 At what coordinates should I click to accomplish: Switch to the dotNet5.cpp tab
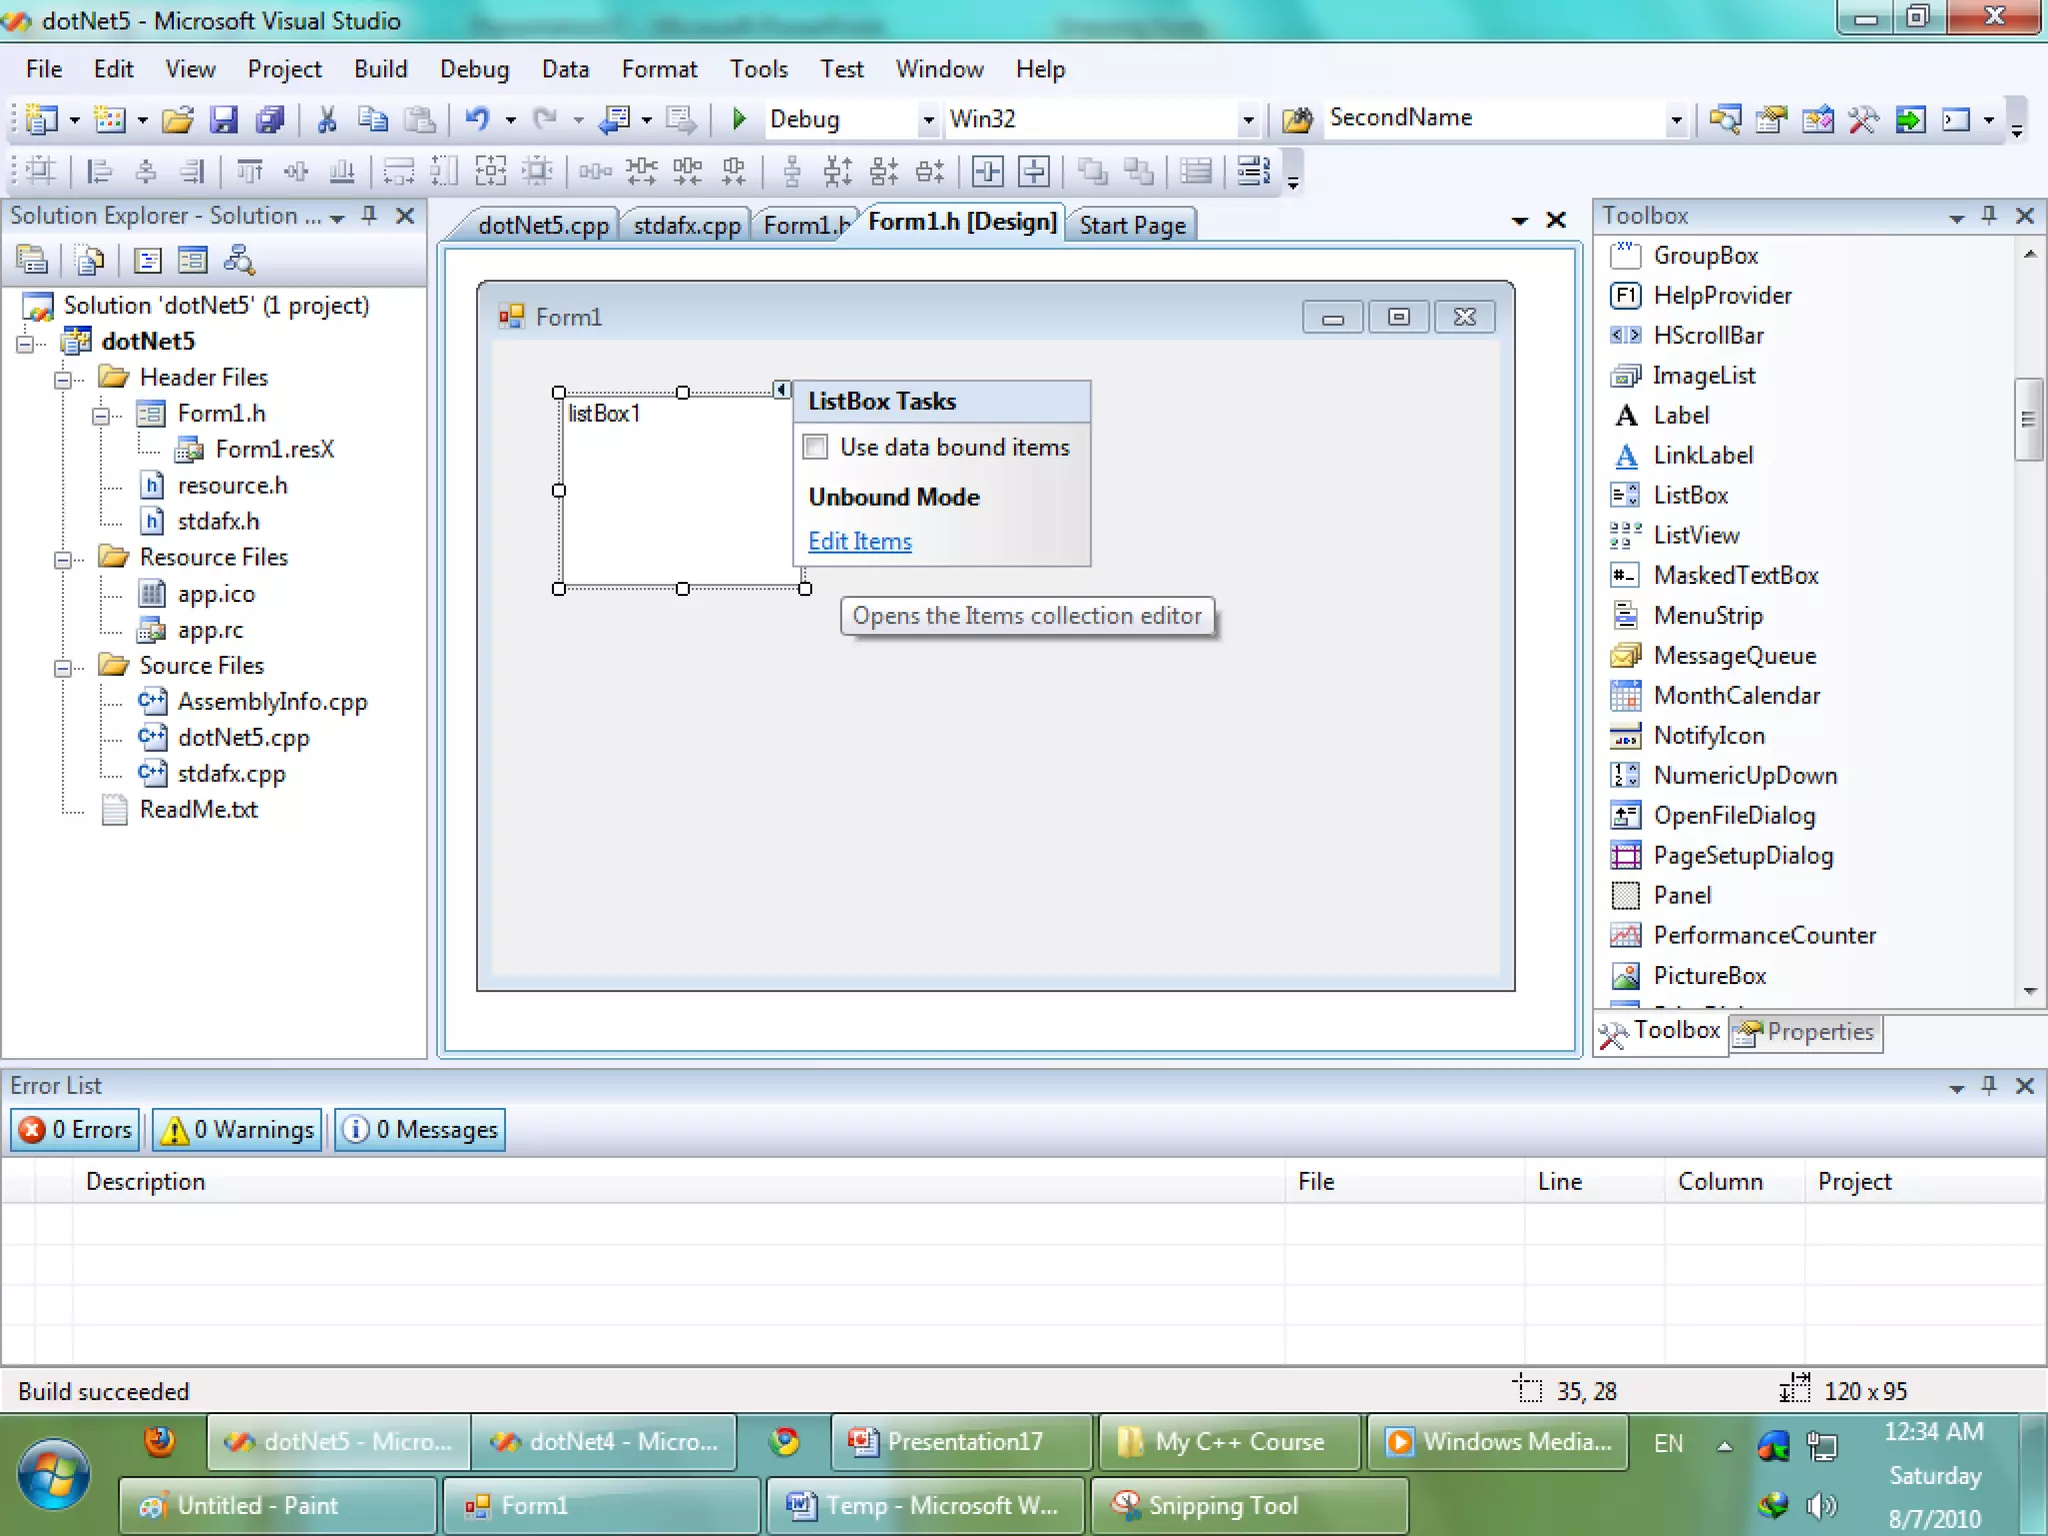pos(542,225)
